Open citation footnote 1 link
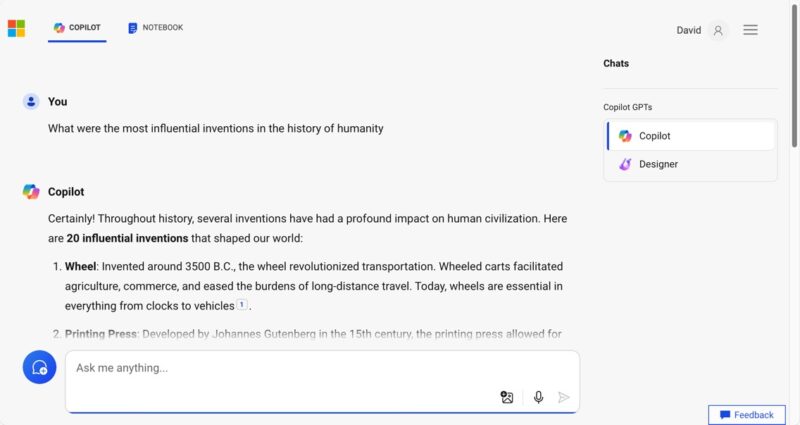Image resolution: width=800 pixels, height=425 pixels. pyautogui.click(x=242, y=305)
